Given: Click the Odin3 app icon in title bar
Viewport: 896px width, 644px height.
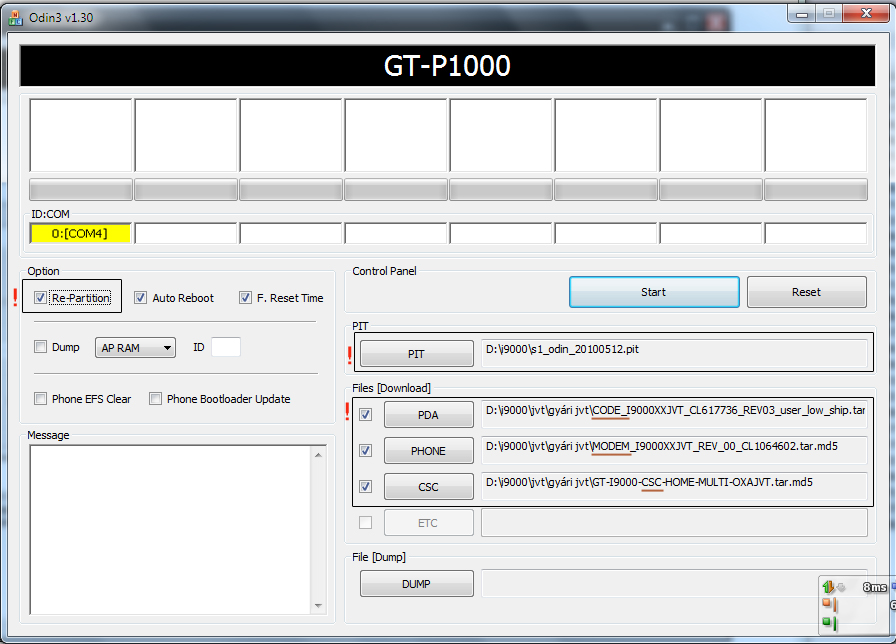Looking at the screenshot, I should pyautogui.click(x=15, y=18).
